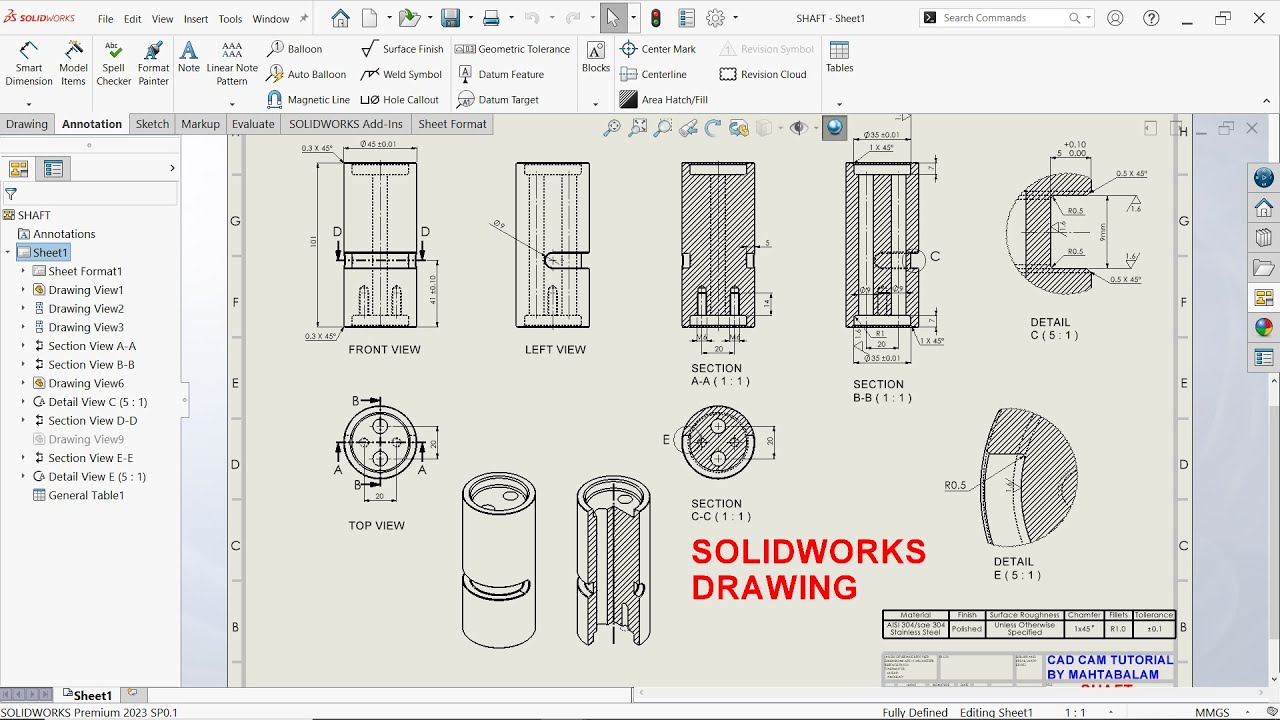Activate the Format Painter
This screenshot has width=1280, height=720.
(153, 64)
